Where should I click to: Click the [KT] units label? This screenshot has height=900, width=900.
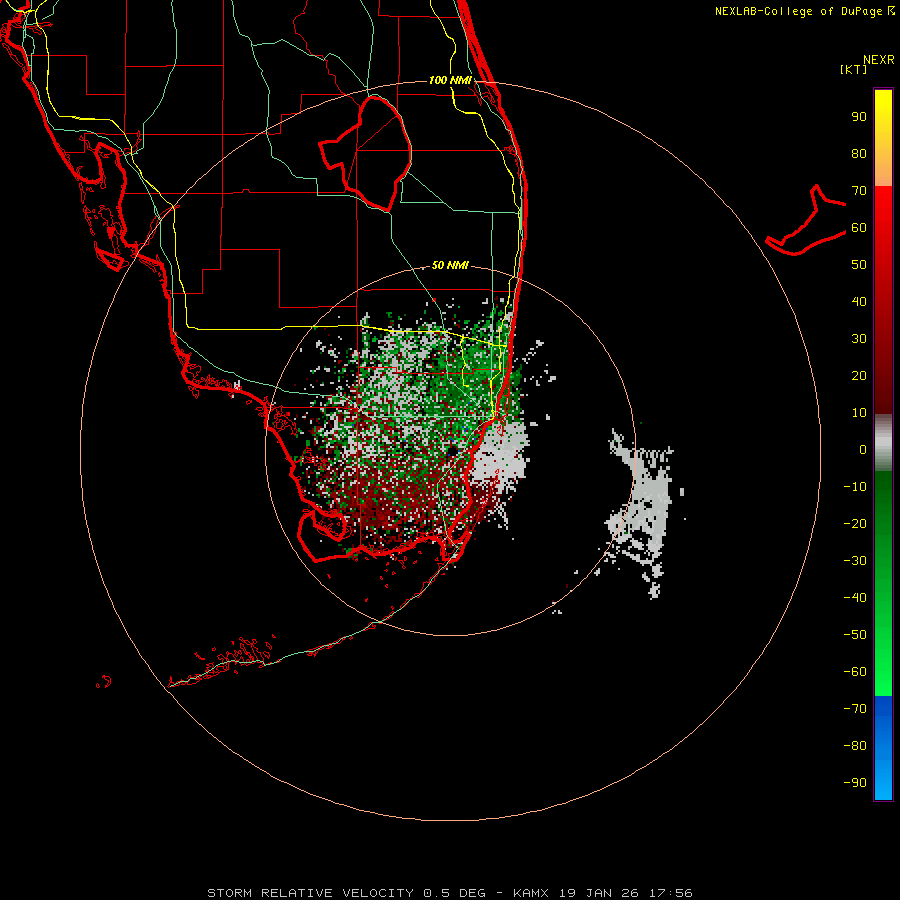click(x=853, y=69)
